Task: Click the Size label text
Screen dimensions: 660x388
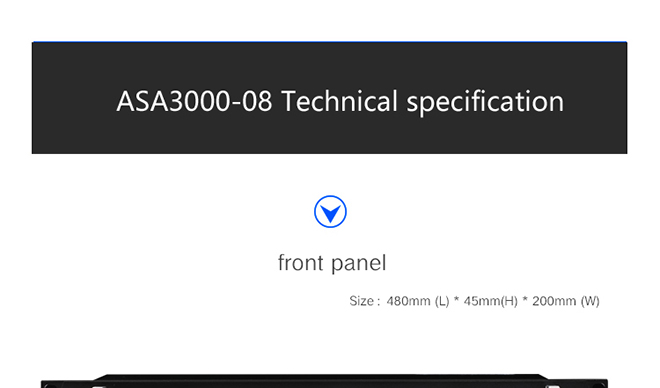Action: (364, 301)
